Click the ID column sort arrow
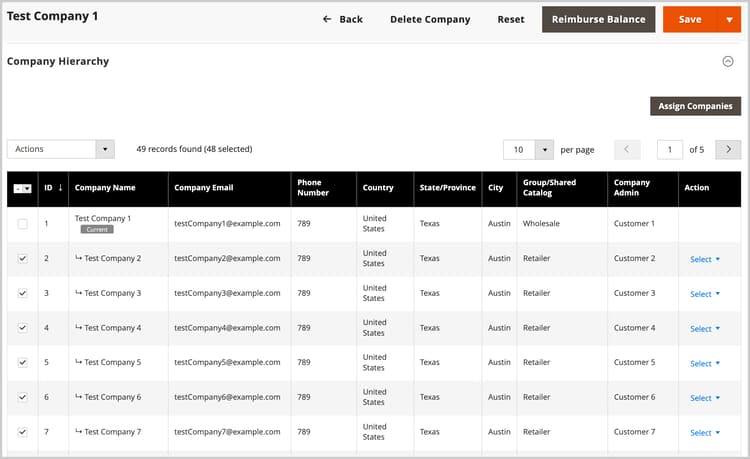The width and height of the screenshot is (750, 459). [60, 187]
